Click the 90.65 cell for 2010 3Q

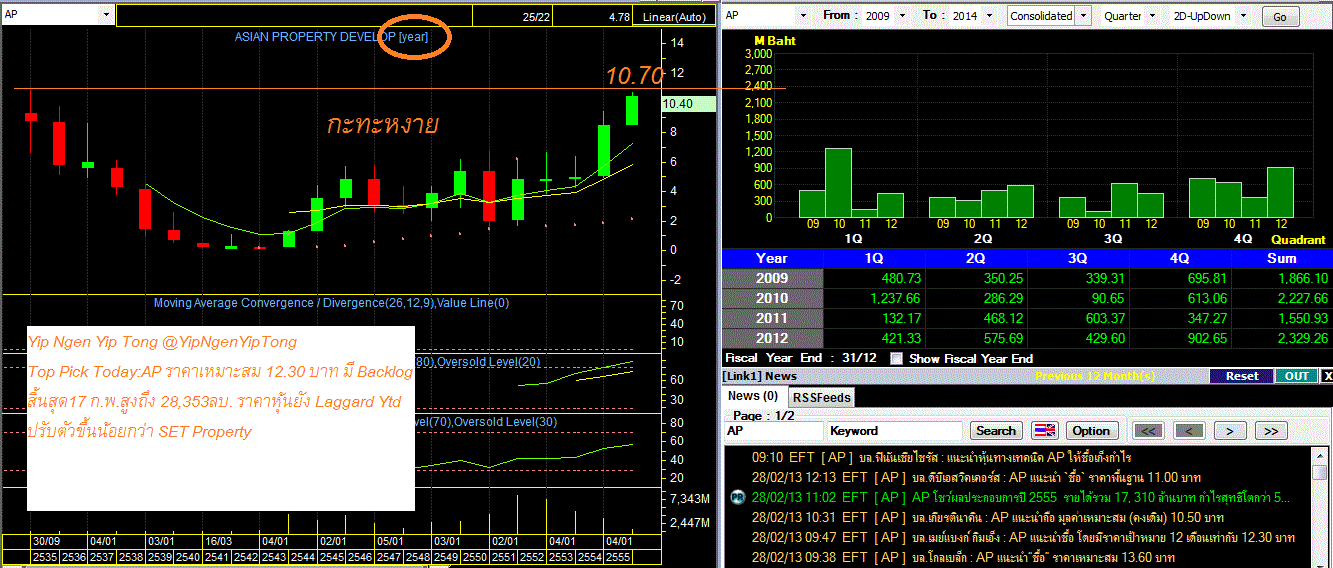[1078, 298]
